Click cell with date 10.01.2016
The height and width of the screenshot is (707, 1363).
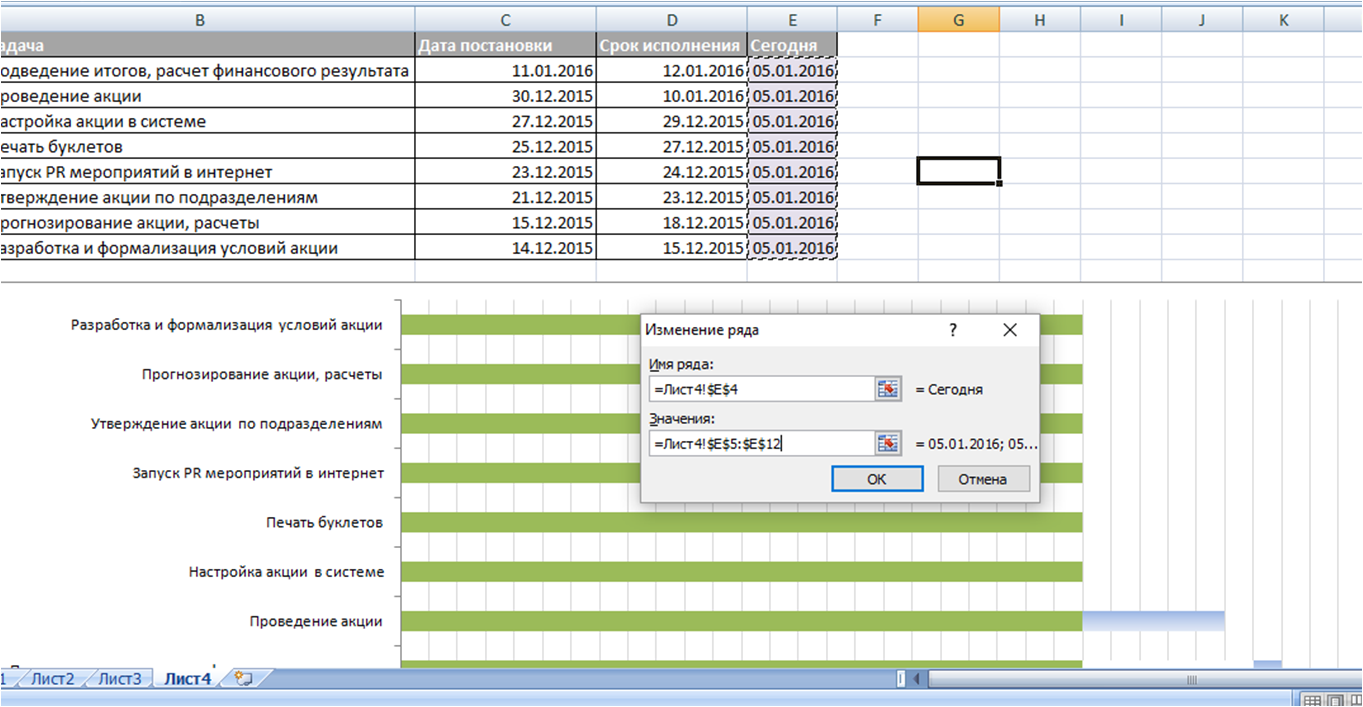[x=672, y=96]
